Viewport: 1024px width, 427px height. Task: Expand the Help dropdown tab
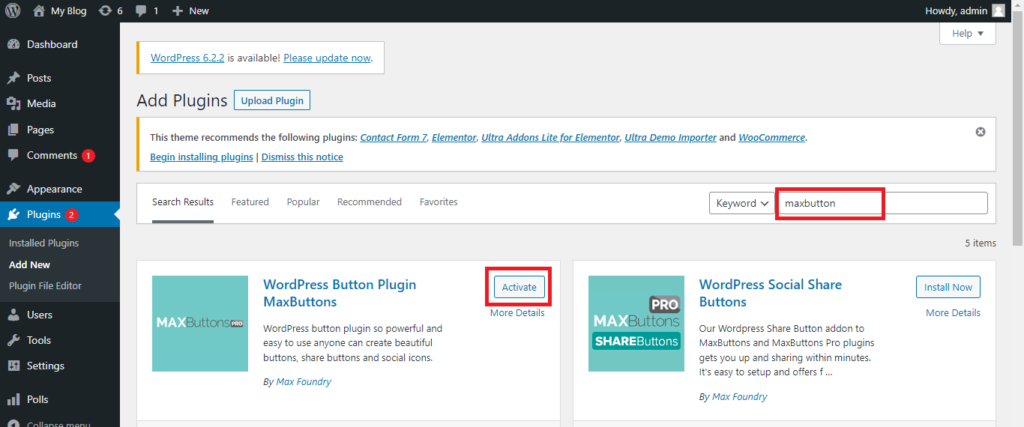(x=967, y=34)
